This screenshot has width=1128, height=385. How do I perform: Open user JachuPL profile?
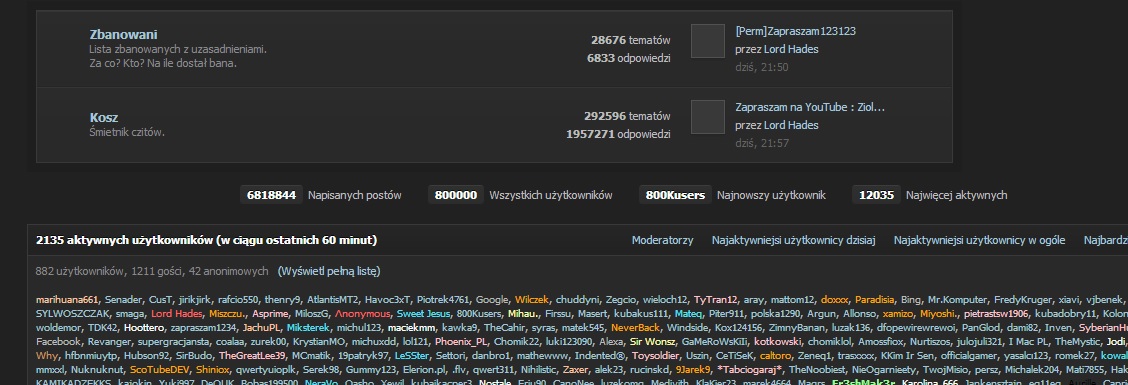262,328
